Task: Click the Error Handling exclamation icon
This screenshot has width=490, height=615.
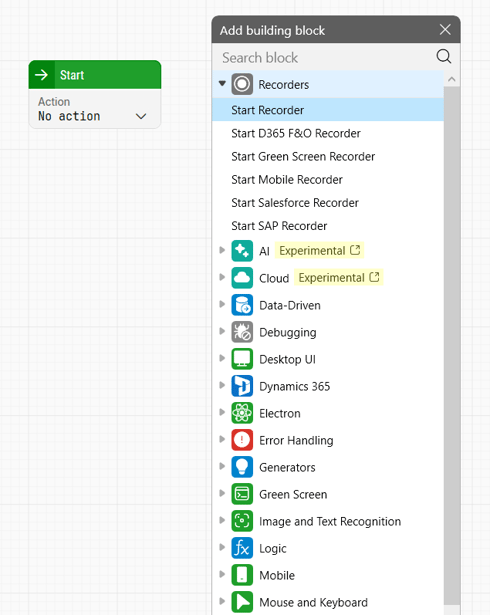Action: 242,440
